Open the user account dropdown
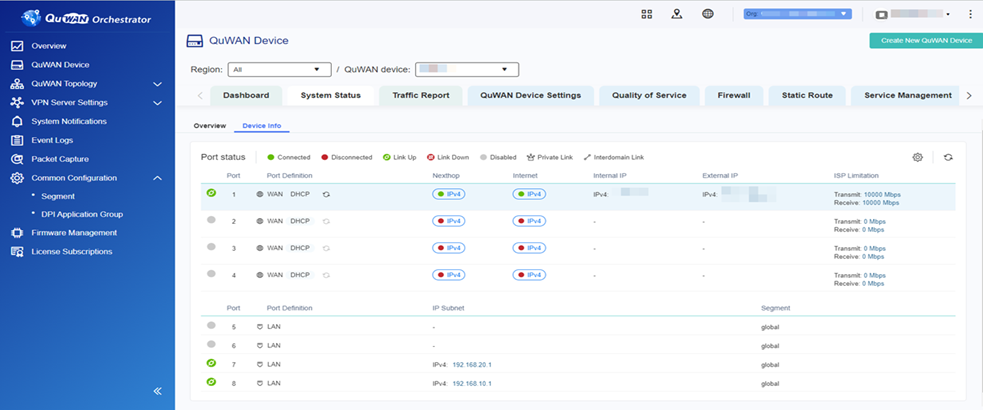The height and width of the screenshot is (410, 983). (x=913, y=14)
